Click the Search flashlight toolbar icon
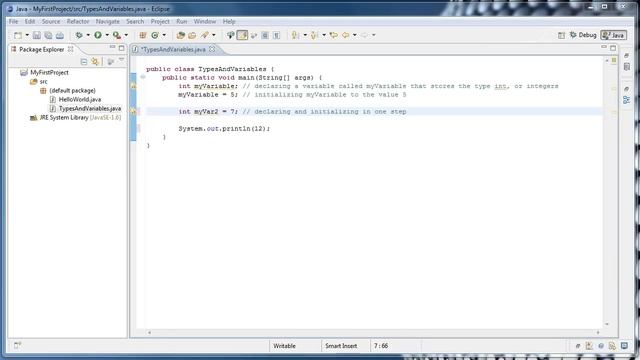The image size is (640, 360). [x=205, y=35]
